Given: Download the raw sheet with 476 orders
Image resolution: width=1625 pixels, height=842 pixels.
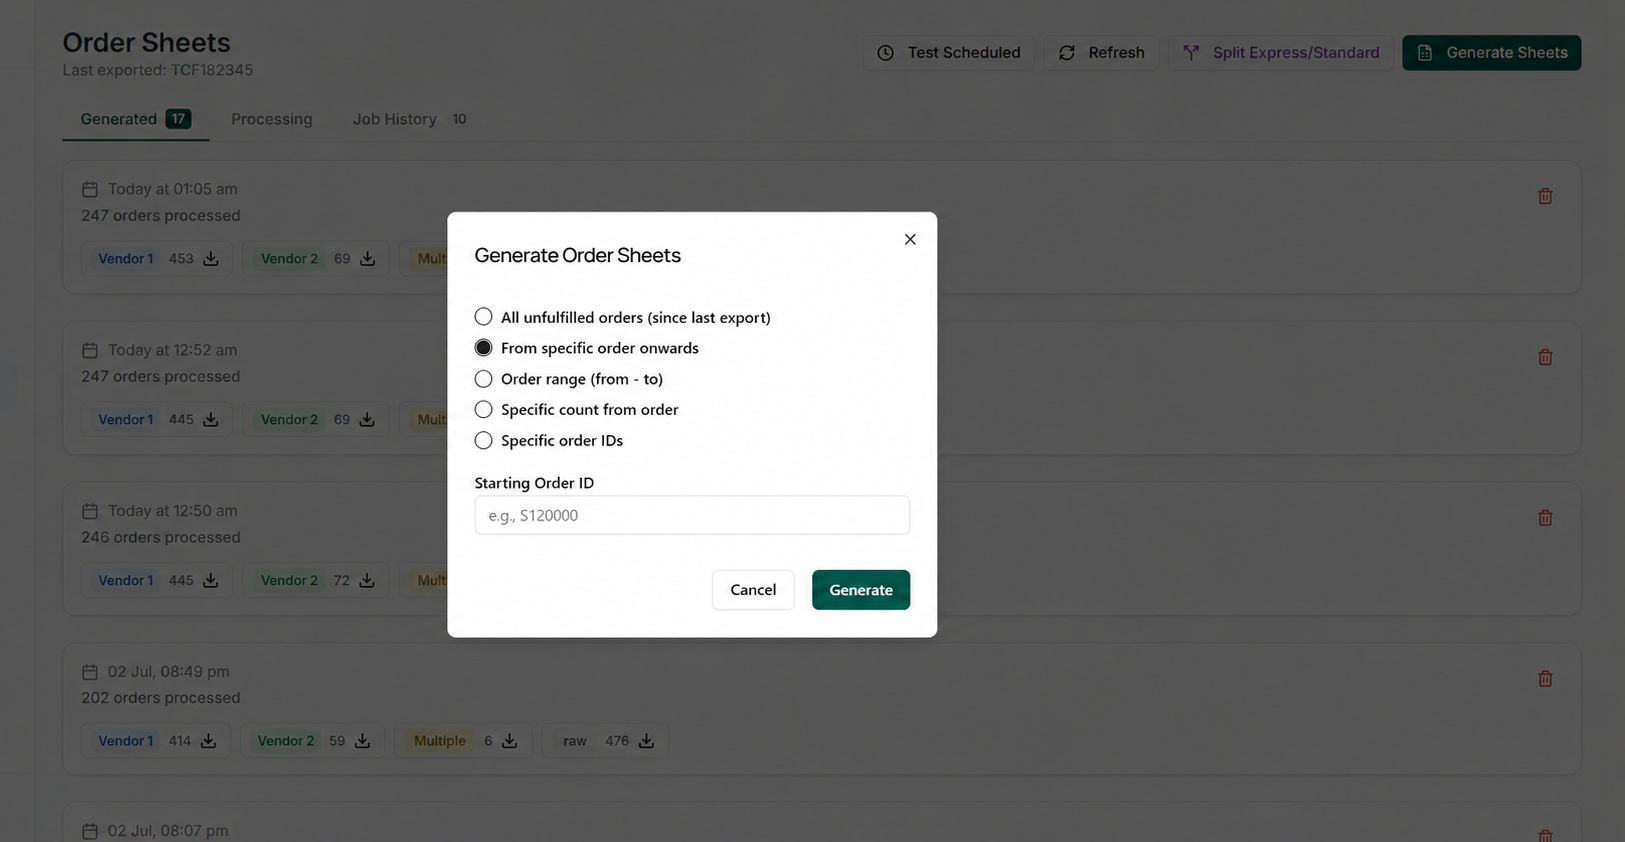Looking at the screenshot, I should (x=646, y=741).
